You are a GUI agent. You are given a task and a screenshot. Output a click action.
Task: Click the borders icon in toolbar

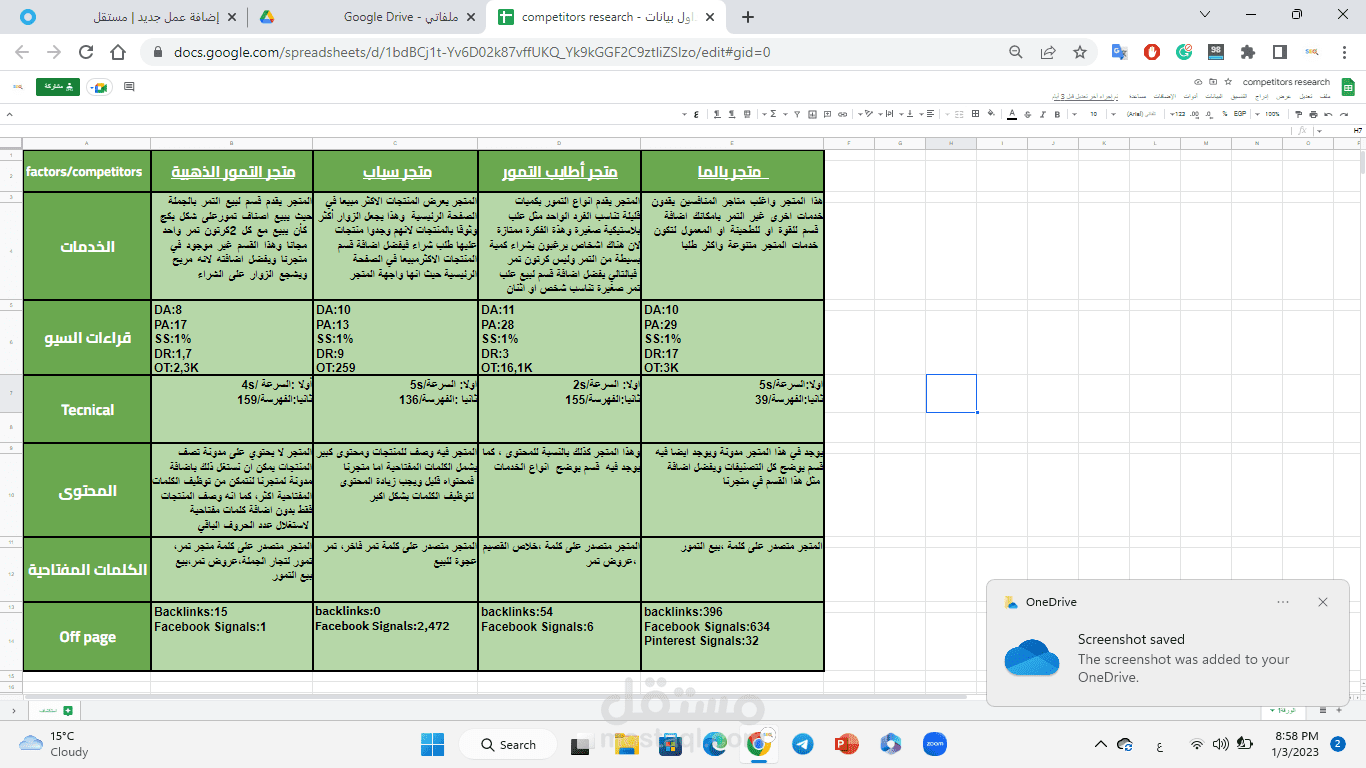[975, 113]
